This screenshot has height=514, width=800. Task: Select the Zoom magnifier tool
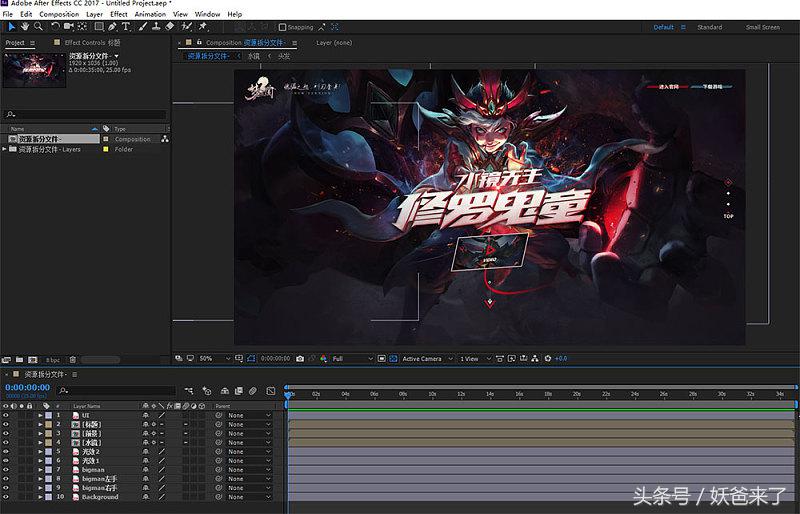(38, 27)
